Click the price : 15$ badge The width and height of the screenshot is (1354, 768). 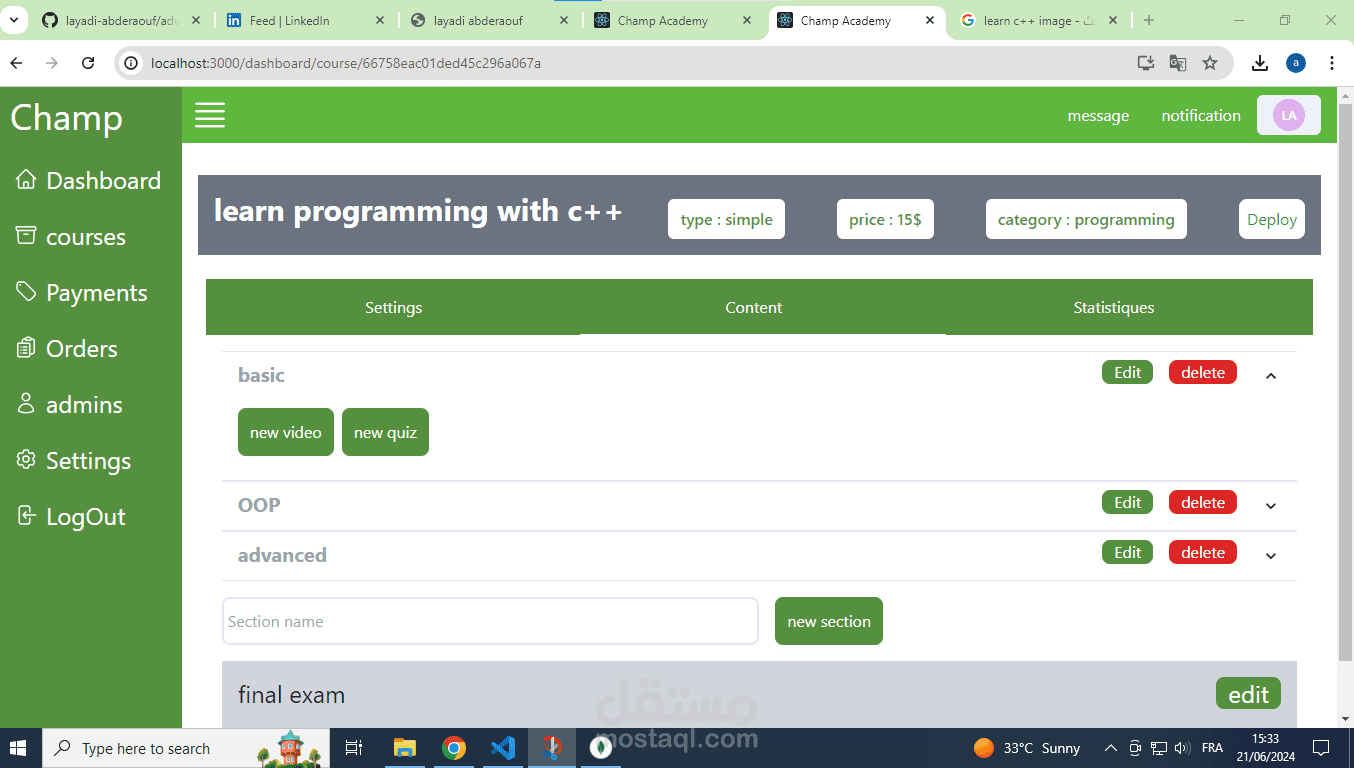pos(885,219)
